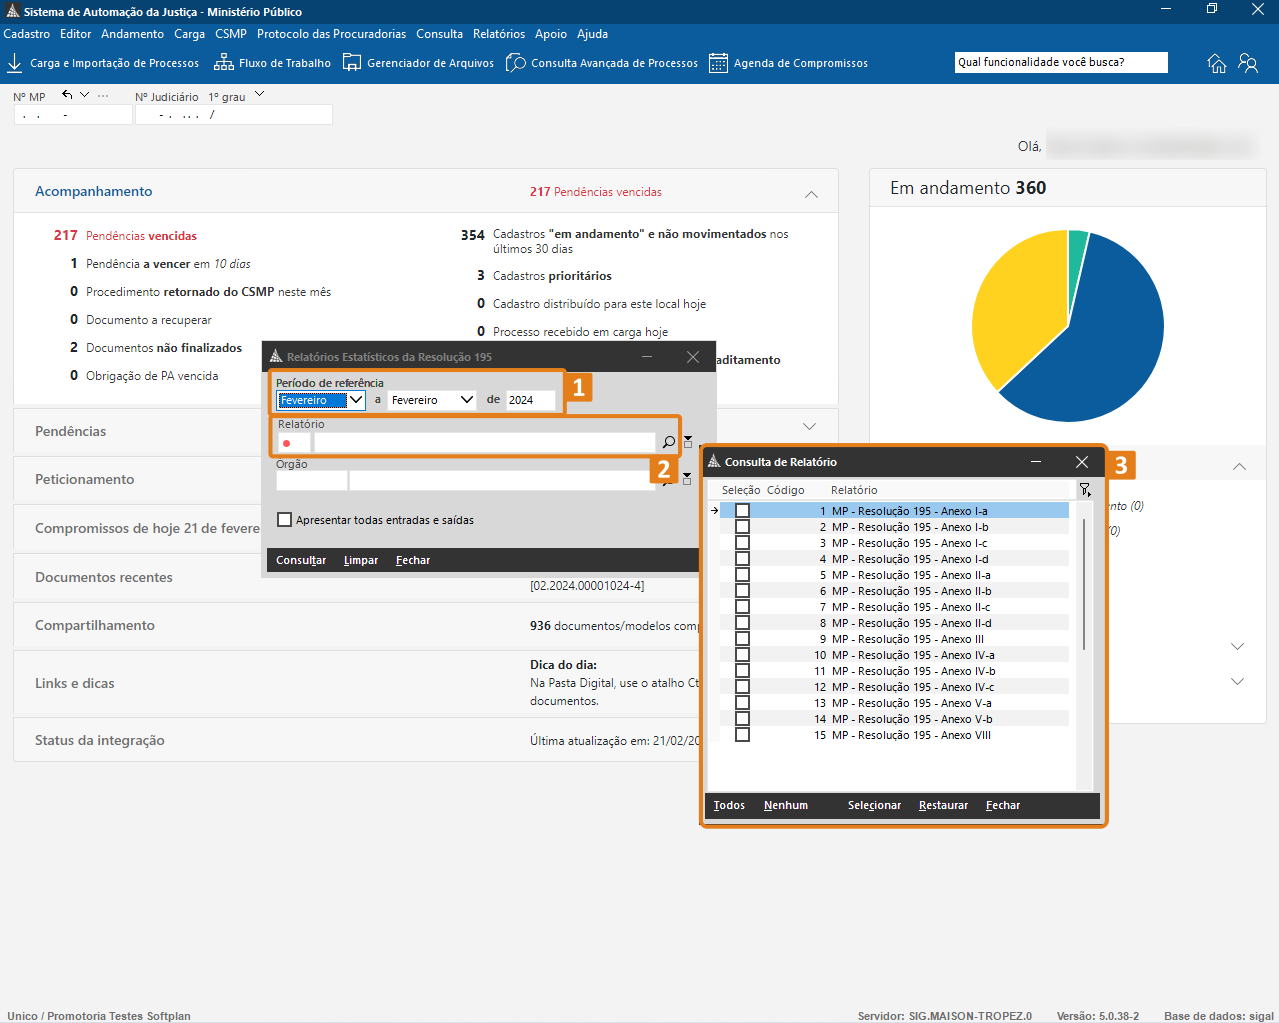Open the Relatórios menu
1279x1023 pixels.
[499, 34]
